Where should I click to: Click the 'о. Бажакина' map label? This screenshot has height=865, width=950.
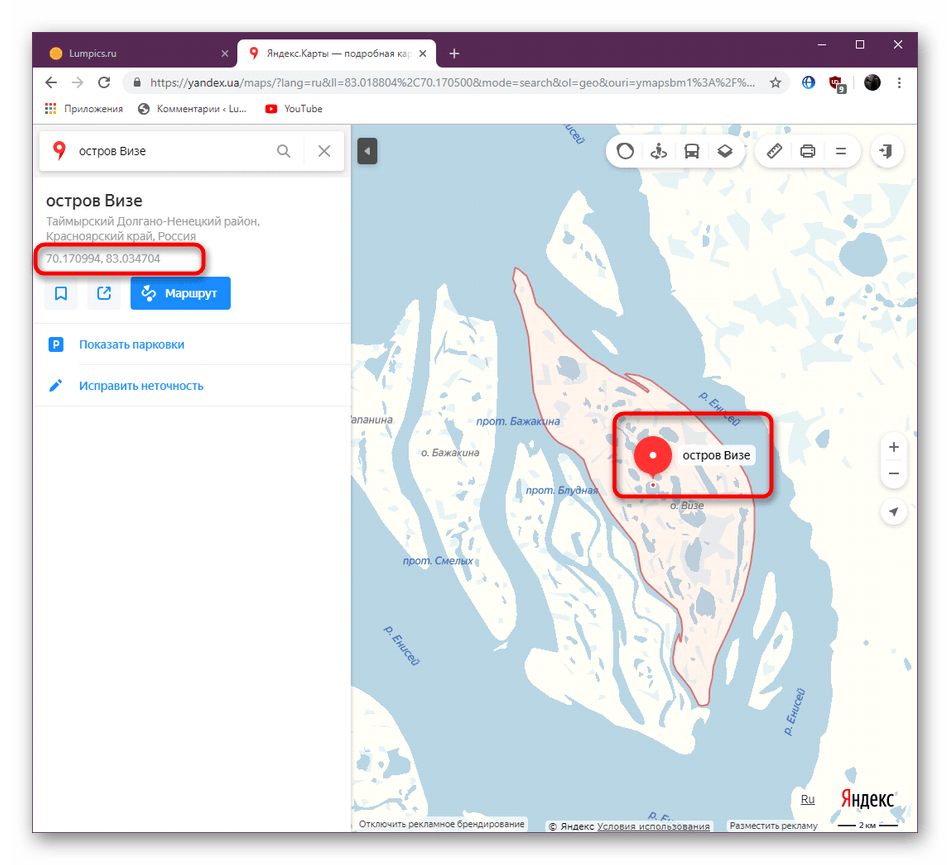pyautogui.click(x=450, y=452)
